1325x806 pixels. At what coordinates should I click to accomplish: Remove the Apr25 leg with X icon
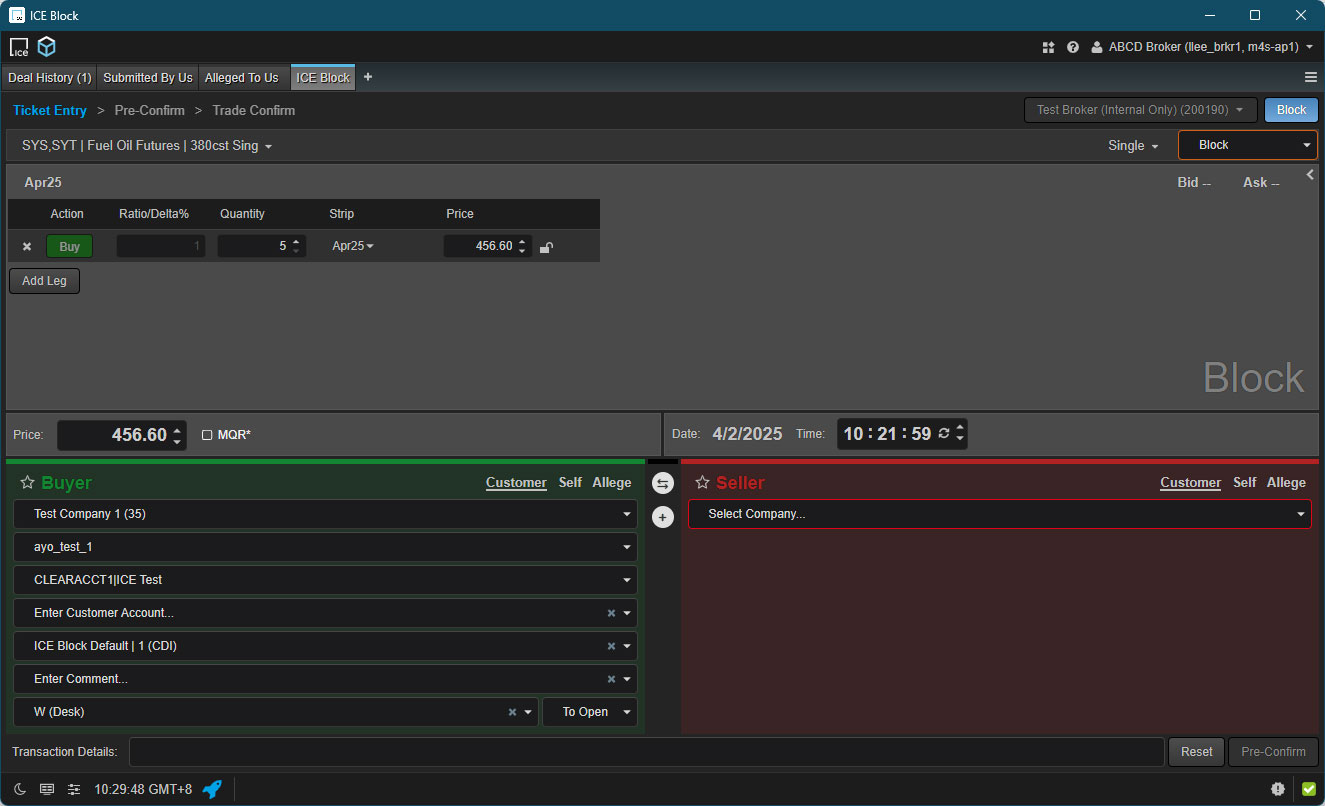click(27, 246)
